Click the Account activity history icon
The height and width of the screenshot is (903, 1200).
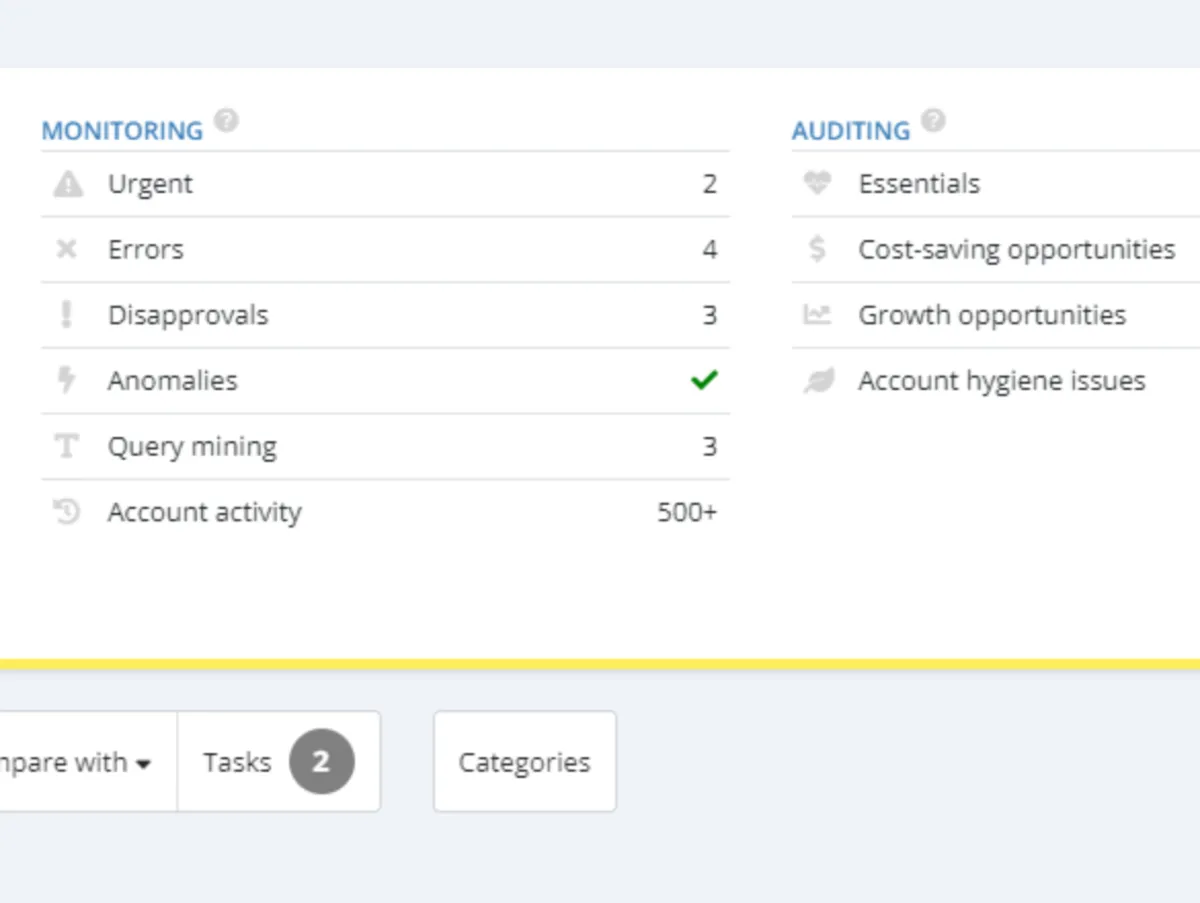coord(66,512)
